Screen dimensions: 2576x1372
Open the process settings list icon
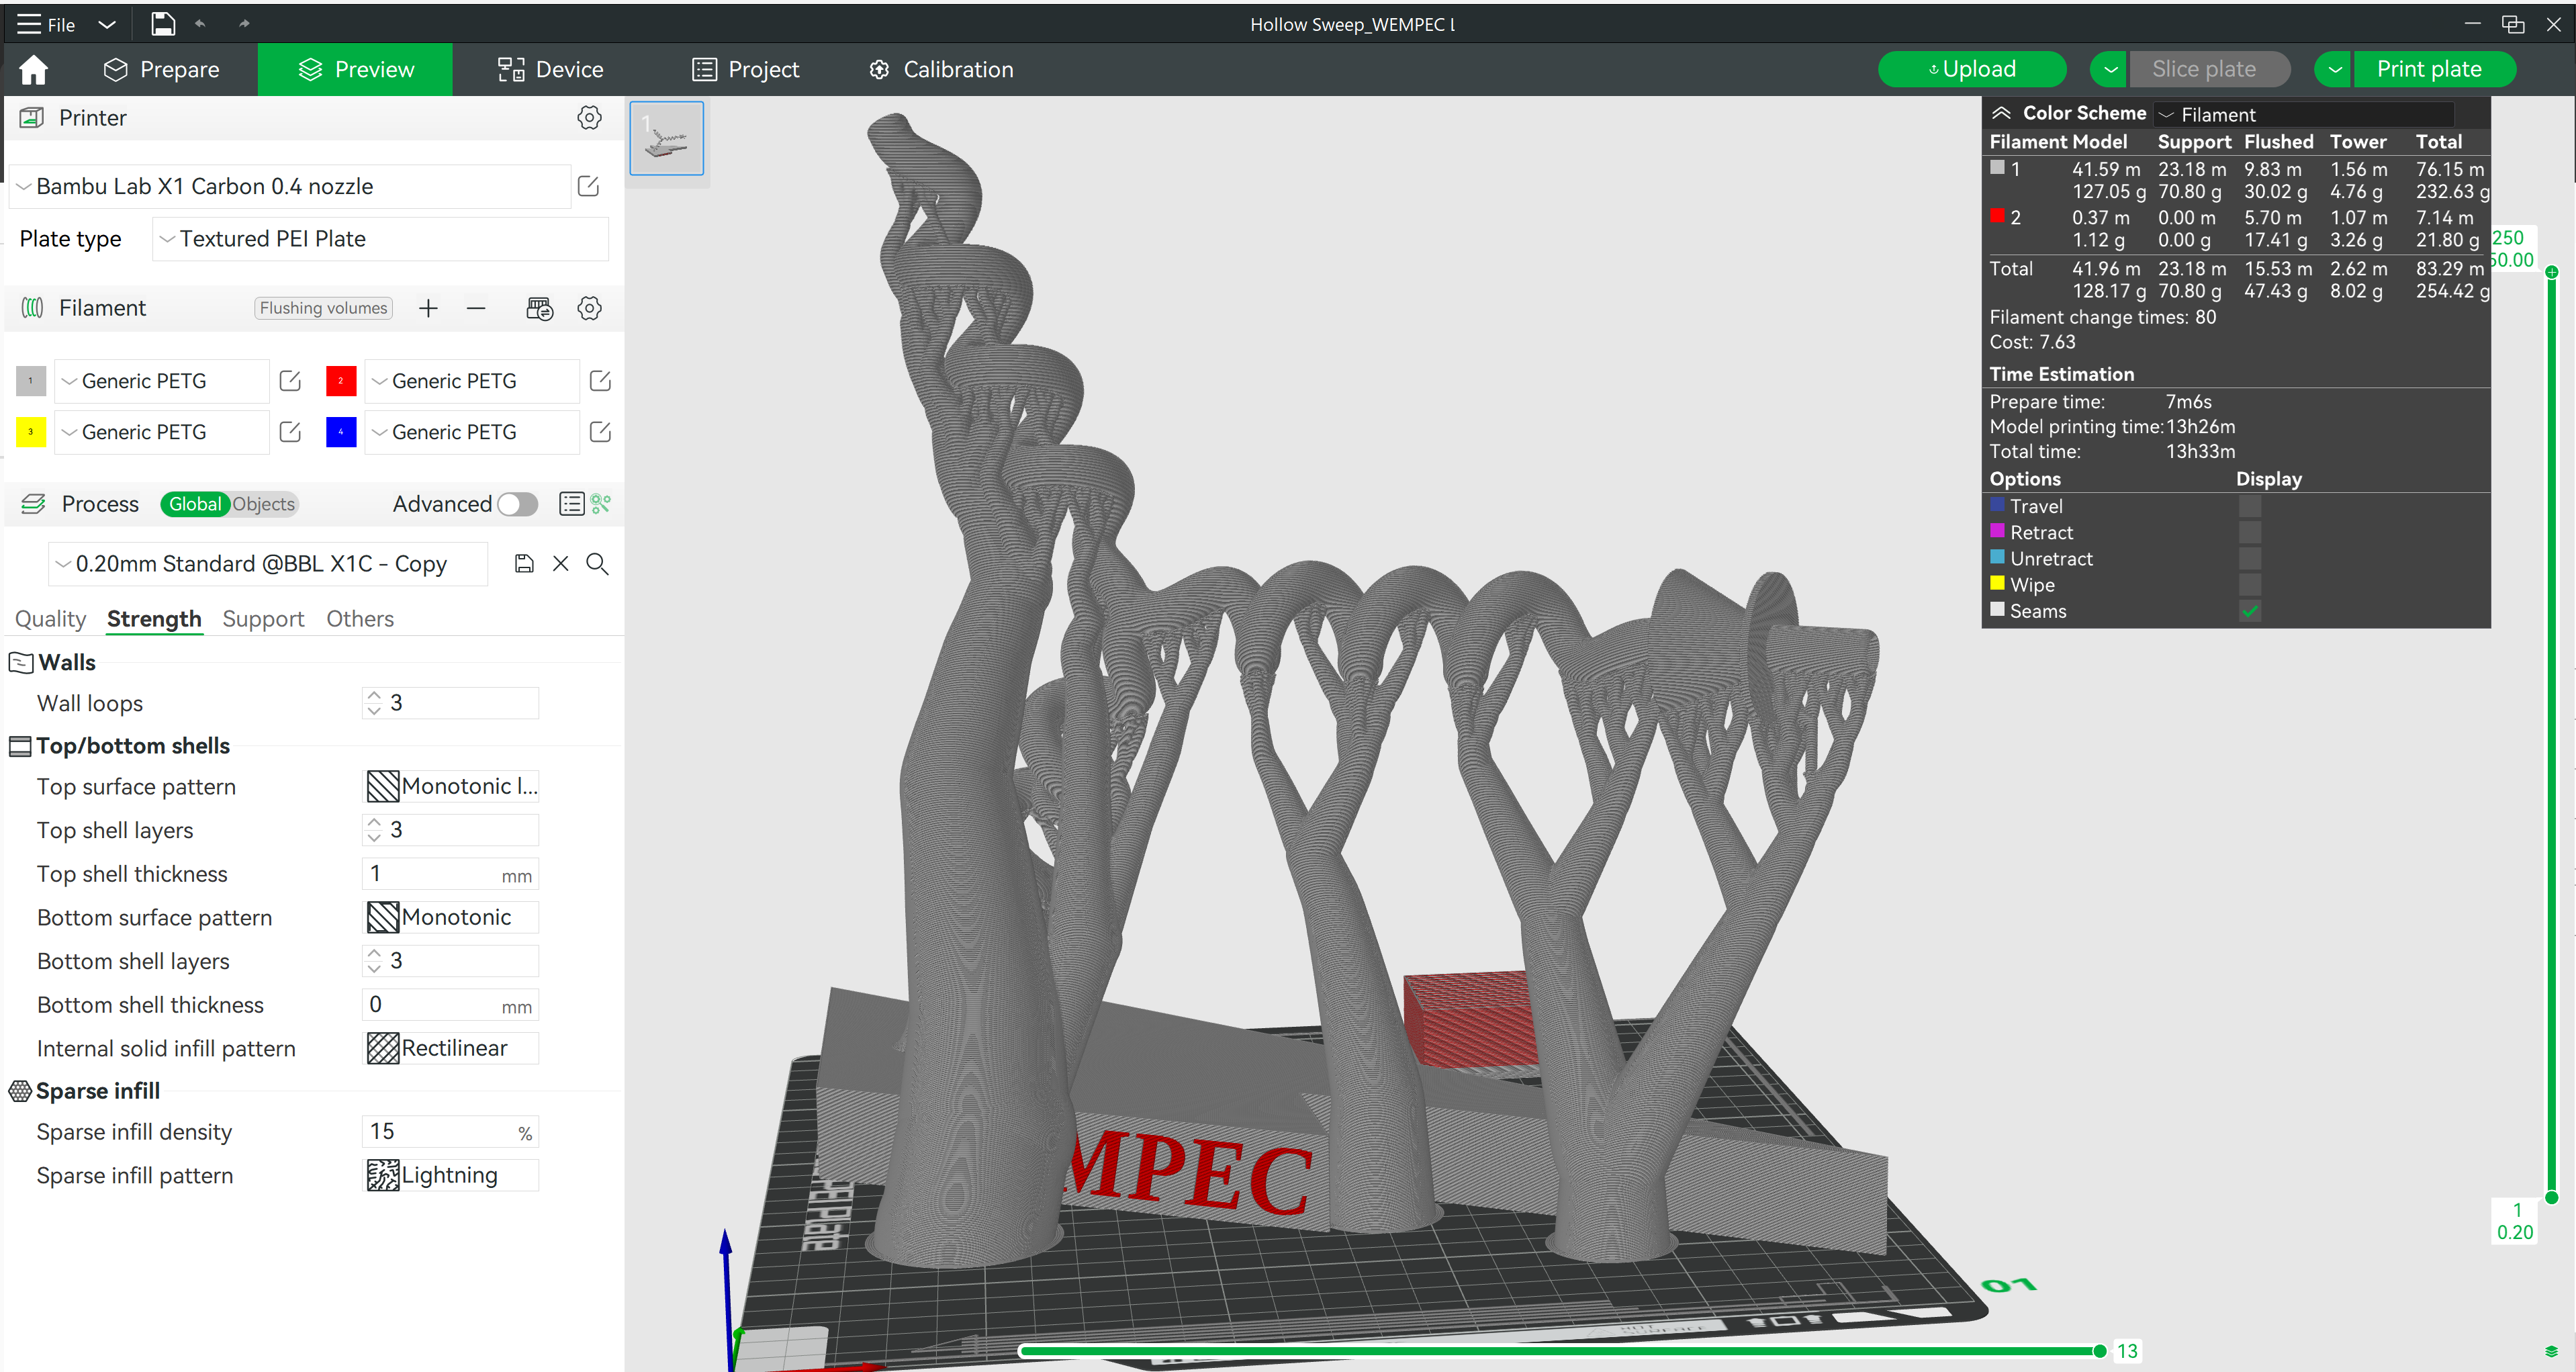click(x=571, y=504)
